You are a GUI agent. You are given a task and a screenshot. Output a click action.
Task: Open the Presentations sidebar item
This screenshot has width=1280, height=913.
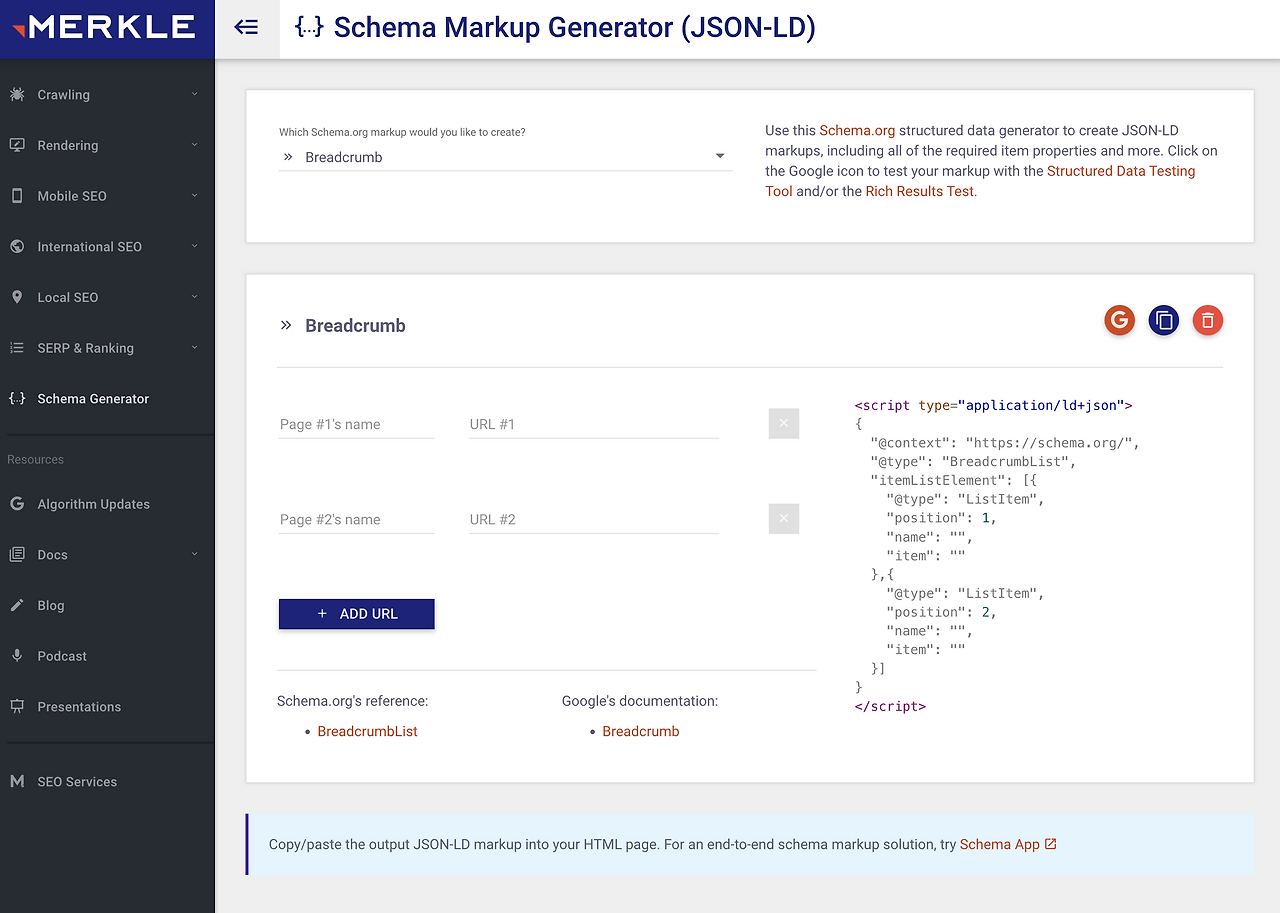(x=107, y=706)
